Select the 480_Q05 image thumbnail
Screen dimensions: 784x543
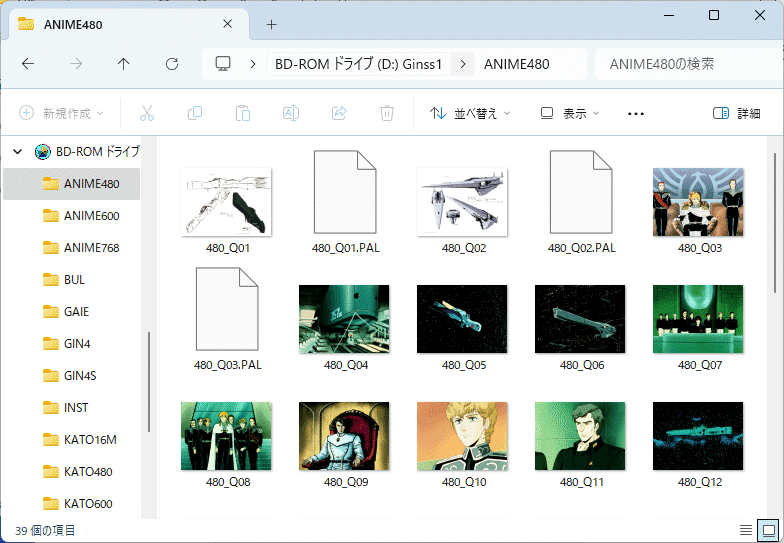(462, 319)
